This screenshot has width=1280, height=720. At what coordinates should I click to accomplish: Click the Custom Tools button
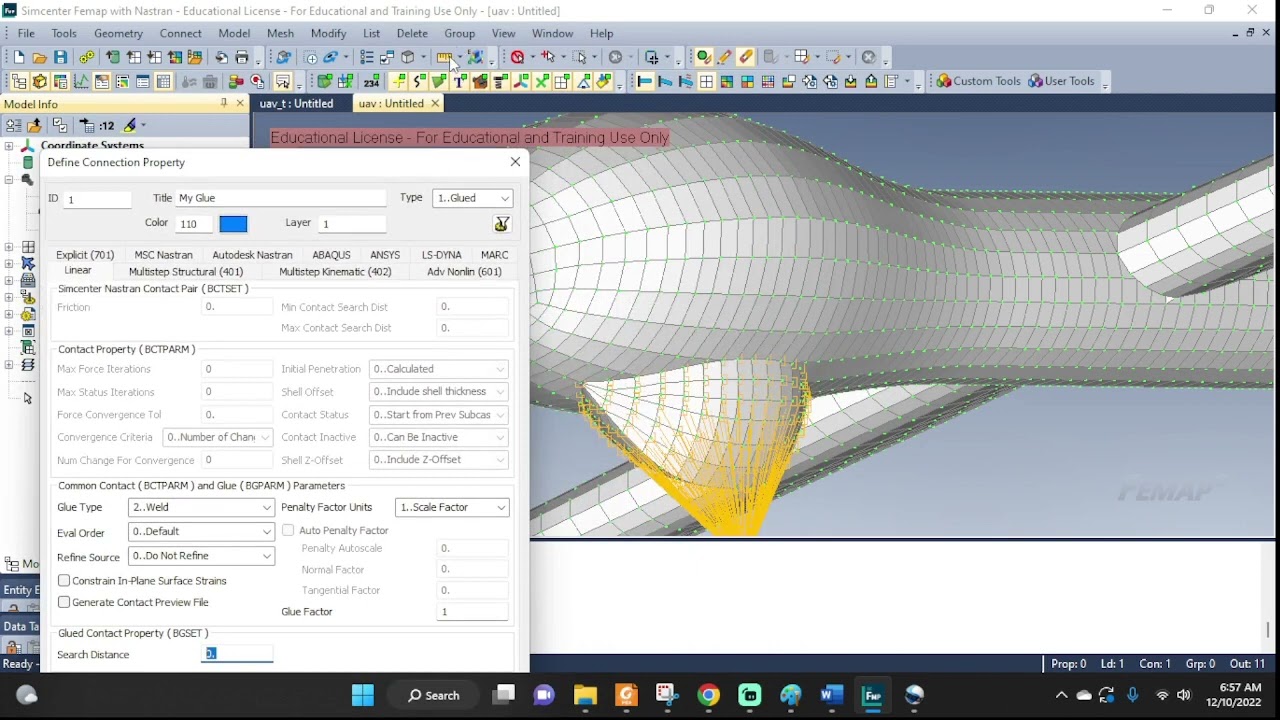tap(978, 81)
